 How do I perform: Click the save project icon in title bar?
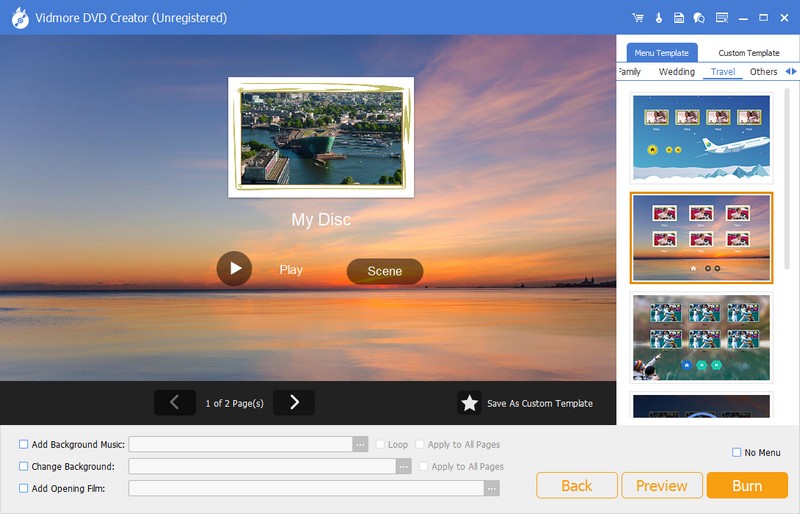679,18
